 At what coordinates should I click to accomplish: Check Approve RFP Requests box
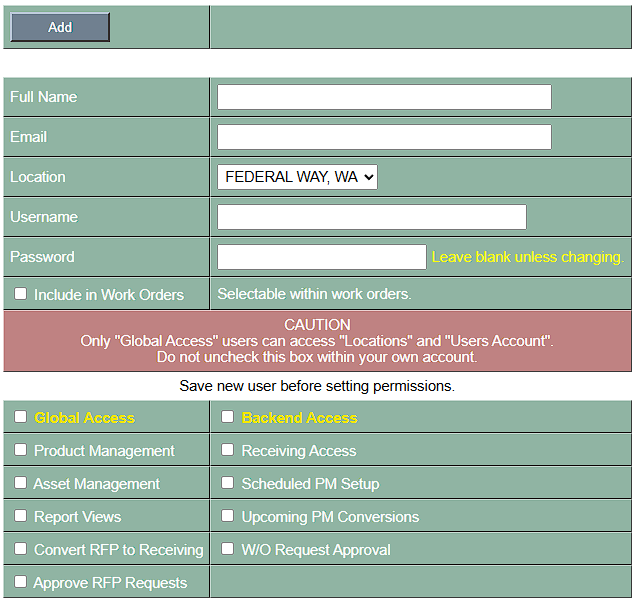21,582
